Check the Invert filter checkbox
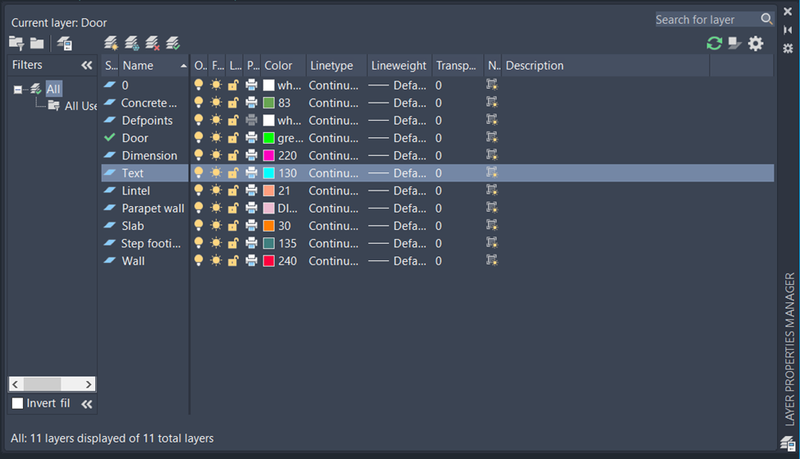Viewport: 800px width, 459px height. click(x=17, y=403)
